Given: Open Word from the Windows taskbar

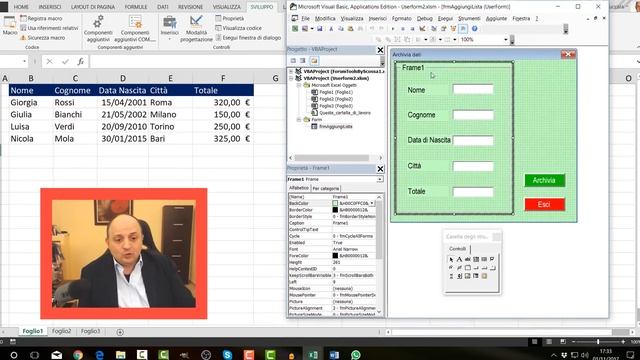Looking at the screenshot, I should 334,355.
